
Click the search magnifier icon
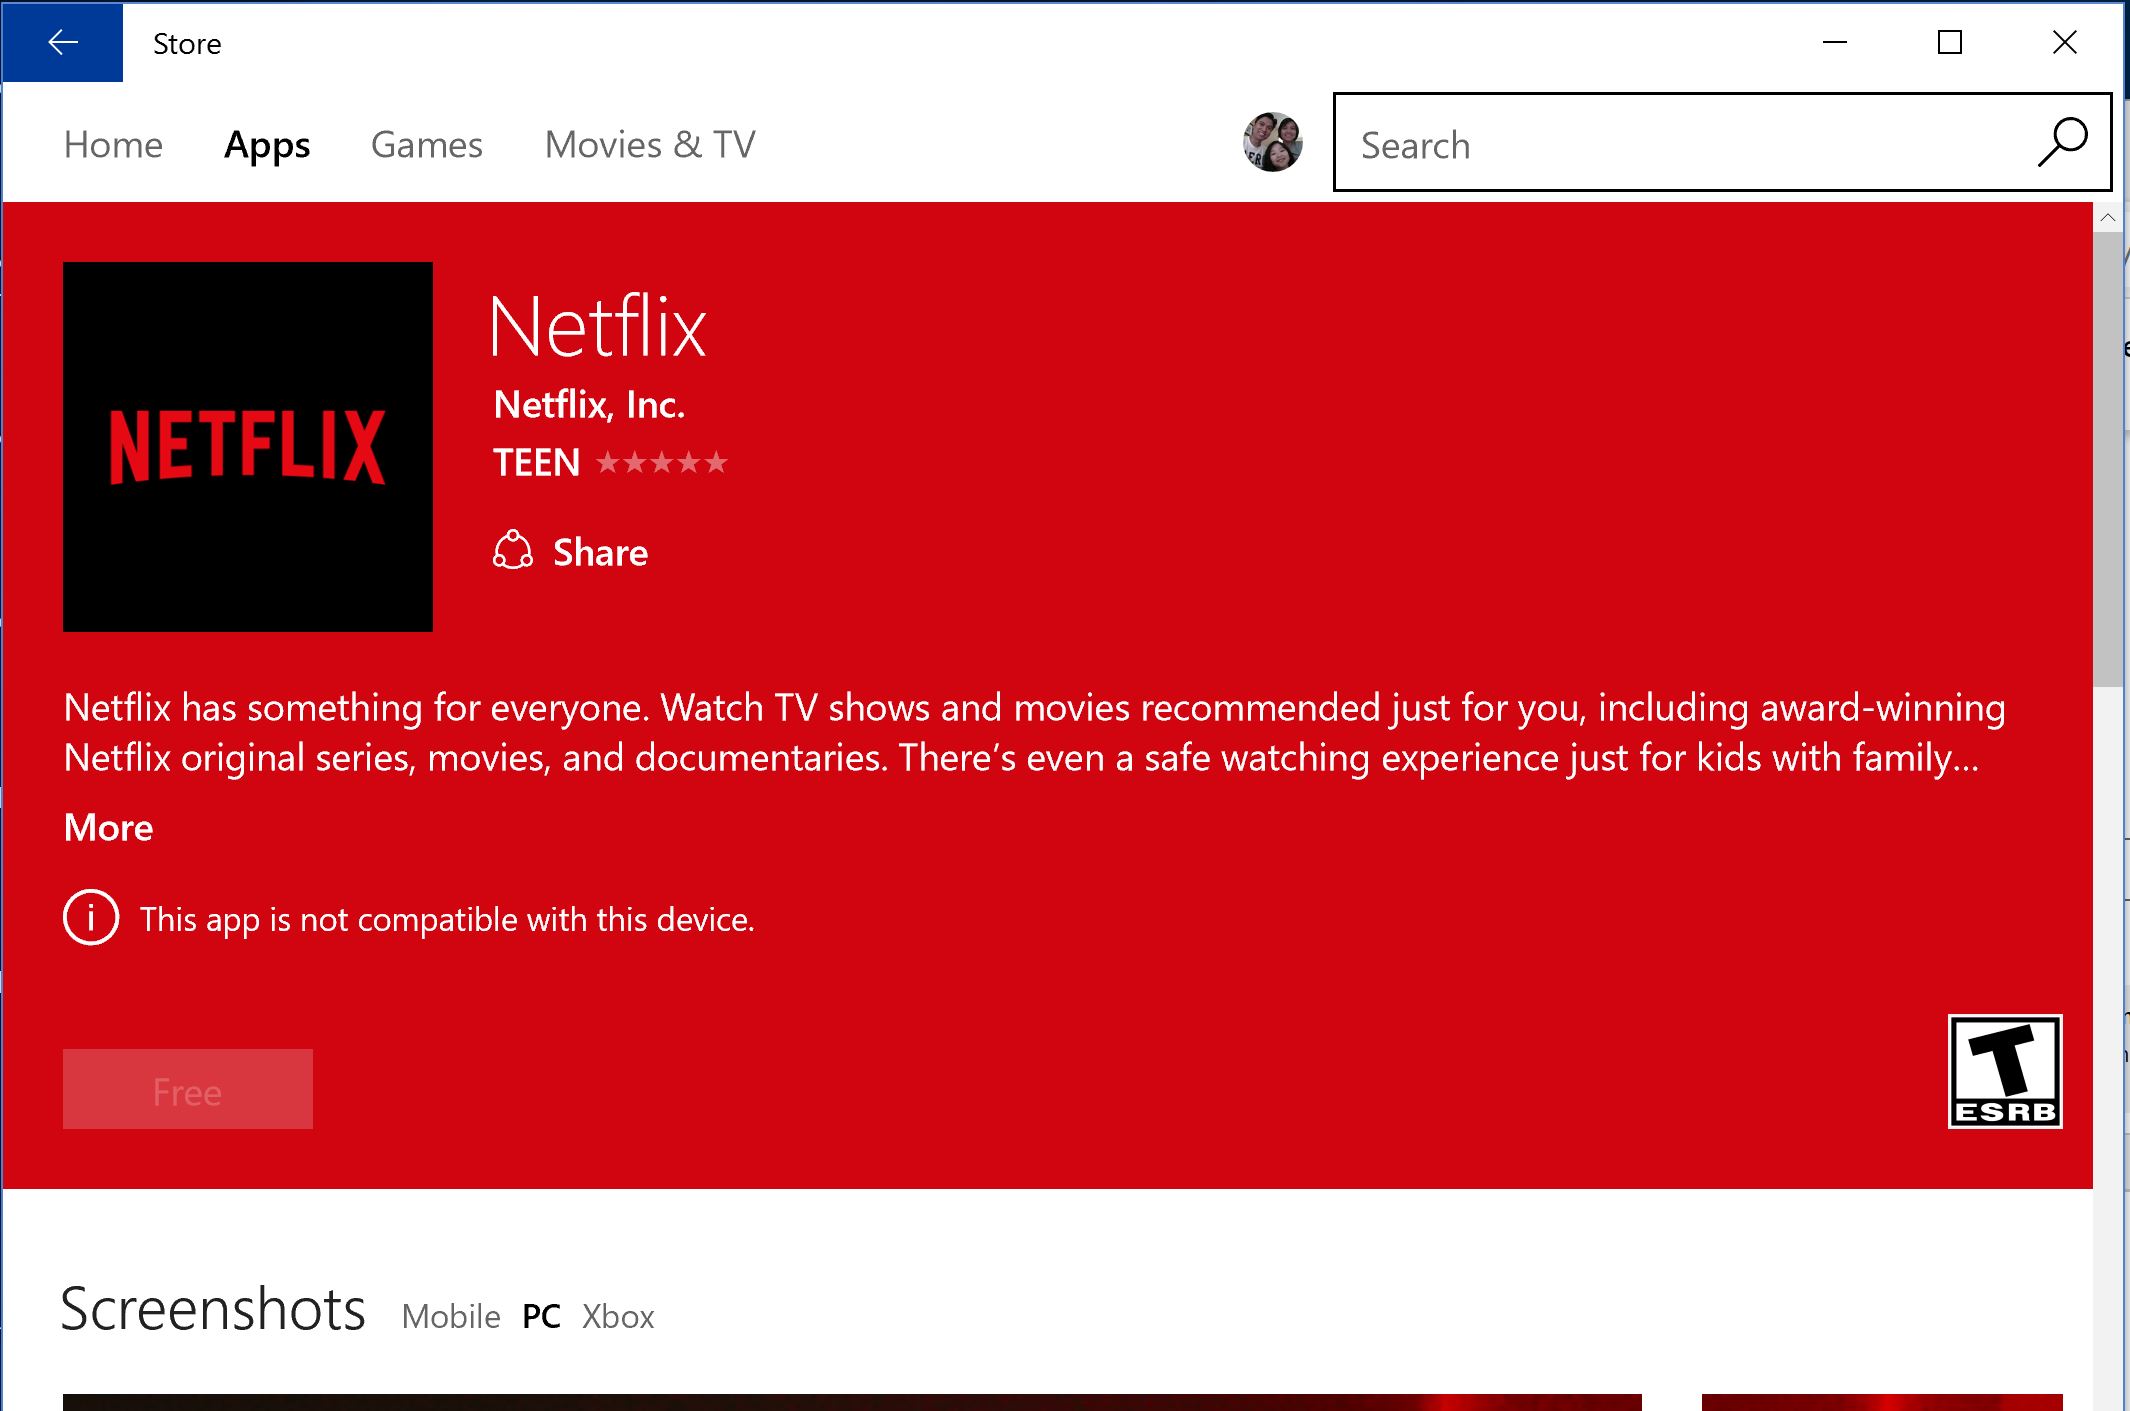[x=2062, y=142]
